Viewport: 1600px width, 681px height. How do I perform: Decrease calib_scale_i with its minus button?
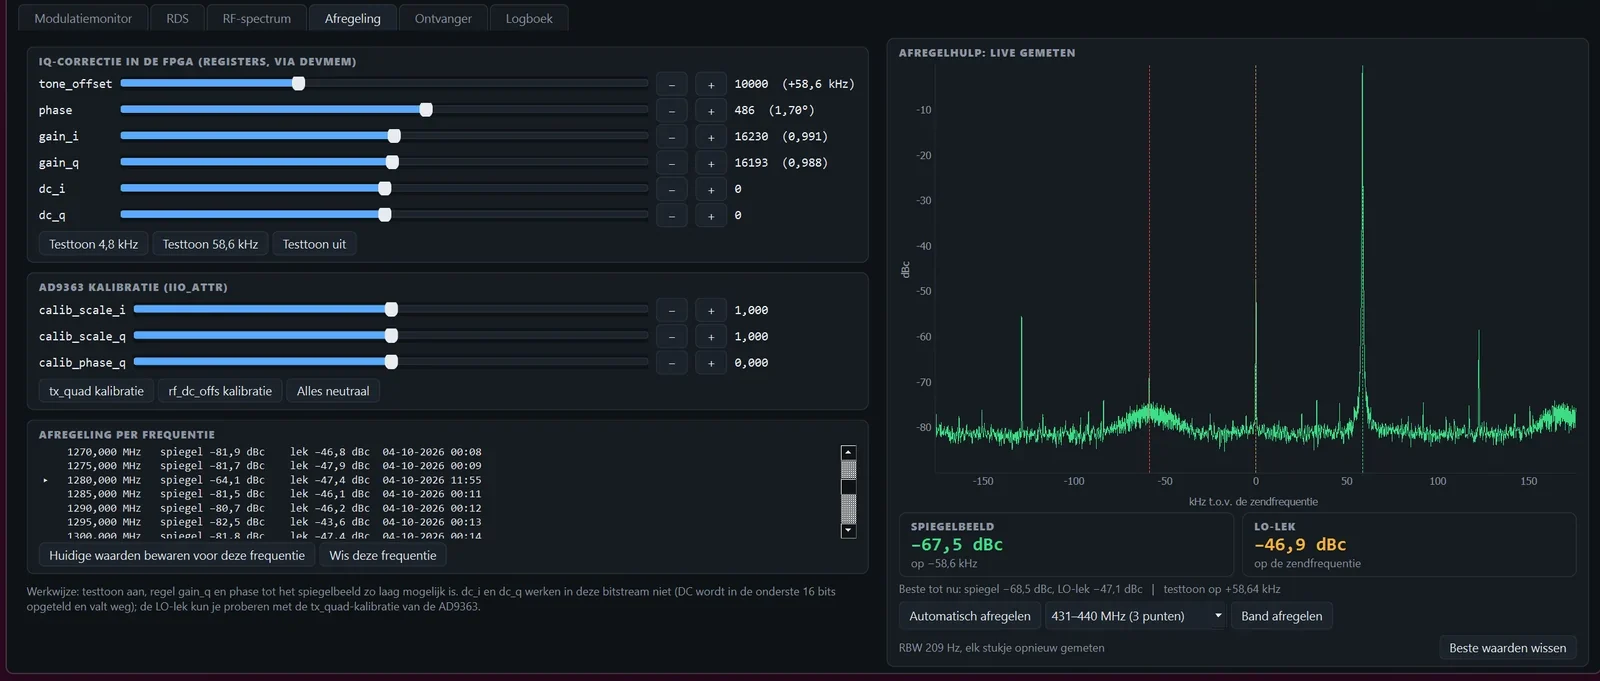point(671,310)
